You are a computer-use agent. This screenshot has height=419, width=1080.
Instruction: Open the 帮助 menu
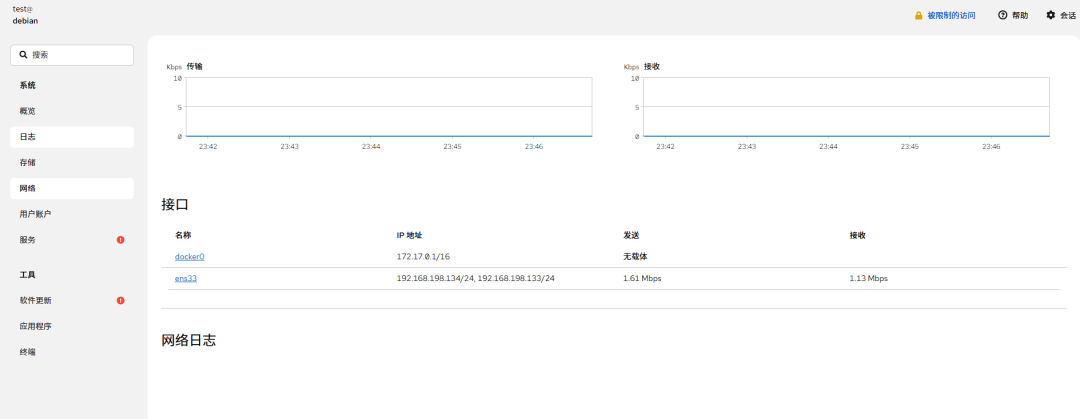(1012, 15)
